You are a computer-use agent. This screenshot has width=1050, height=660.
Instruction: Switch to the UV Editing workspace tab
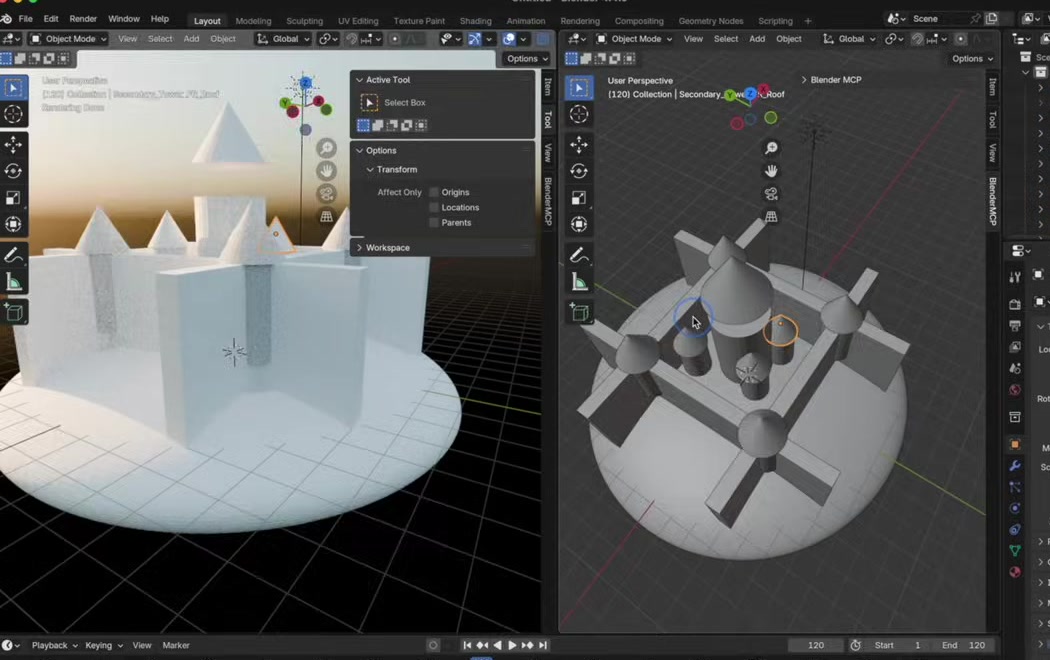[358, 20]
